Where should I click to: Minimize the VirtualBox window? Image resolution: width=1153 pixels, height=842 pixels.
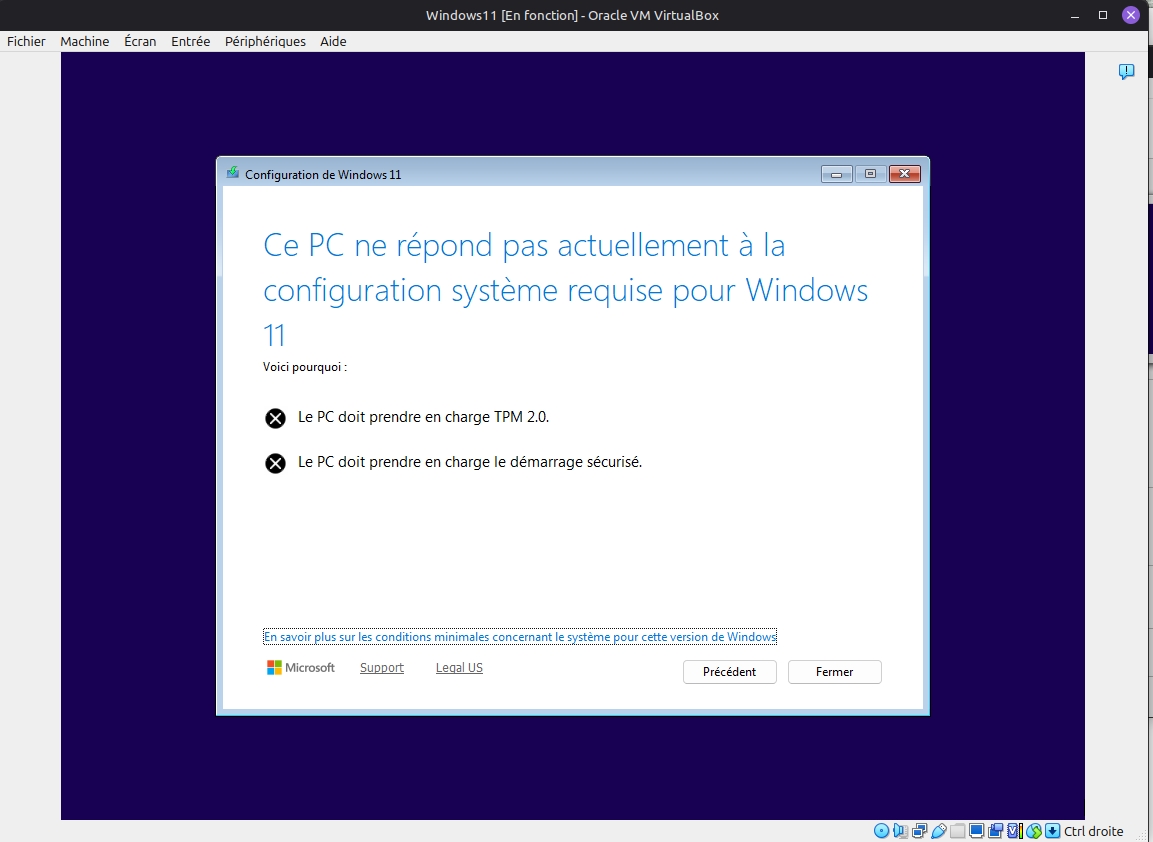1074,15
